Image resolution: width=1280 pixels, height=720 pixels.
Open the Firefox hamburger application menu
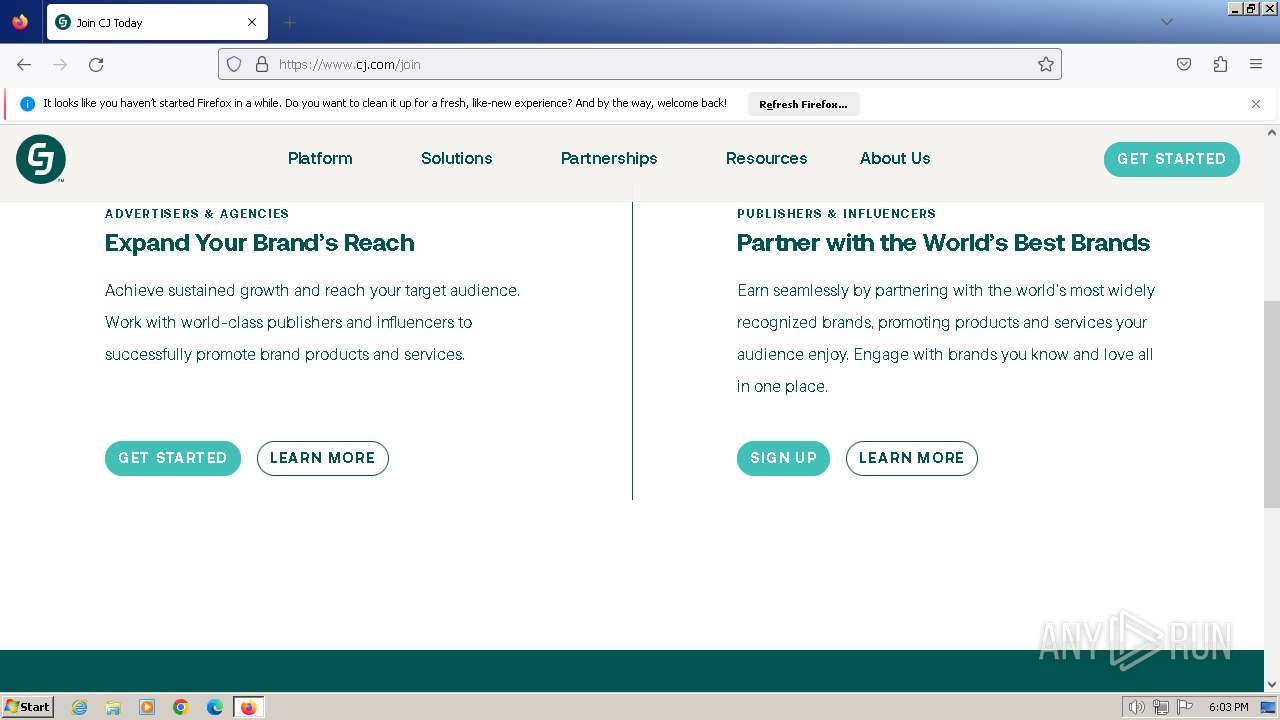[x=1256, y=64]
